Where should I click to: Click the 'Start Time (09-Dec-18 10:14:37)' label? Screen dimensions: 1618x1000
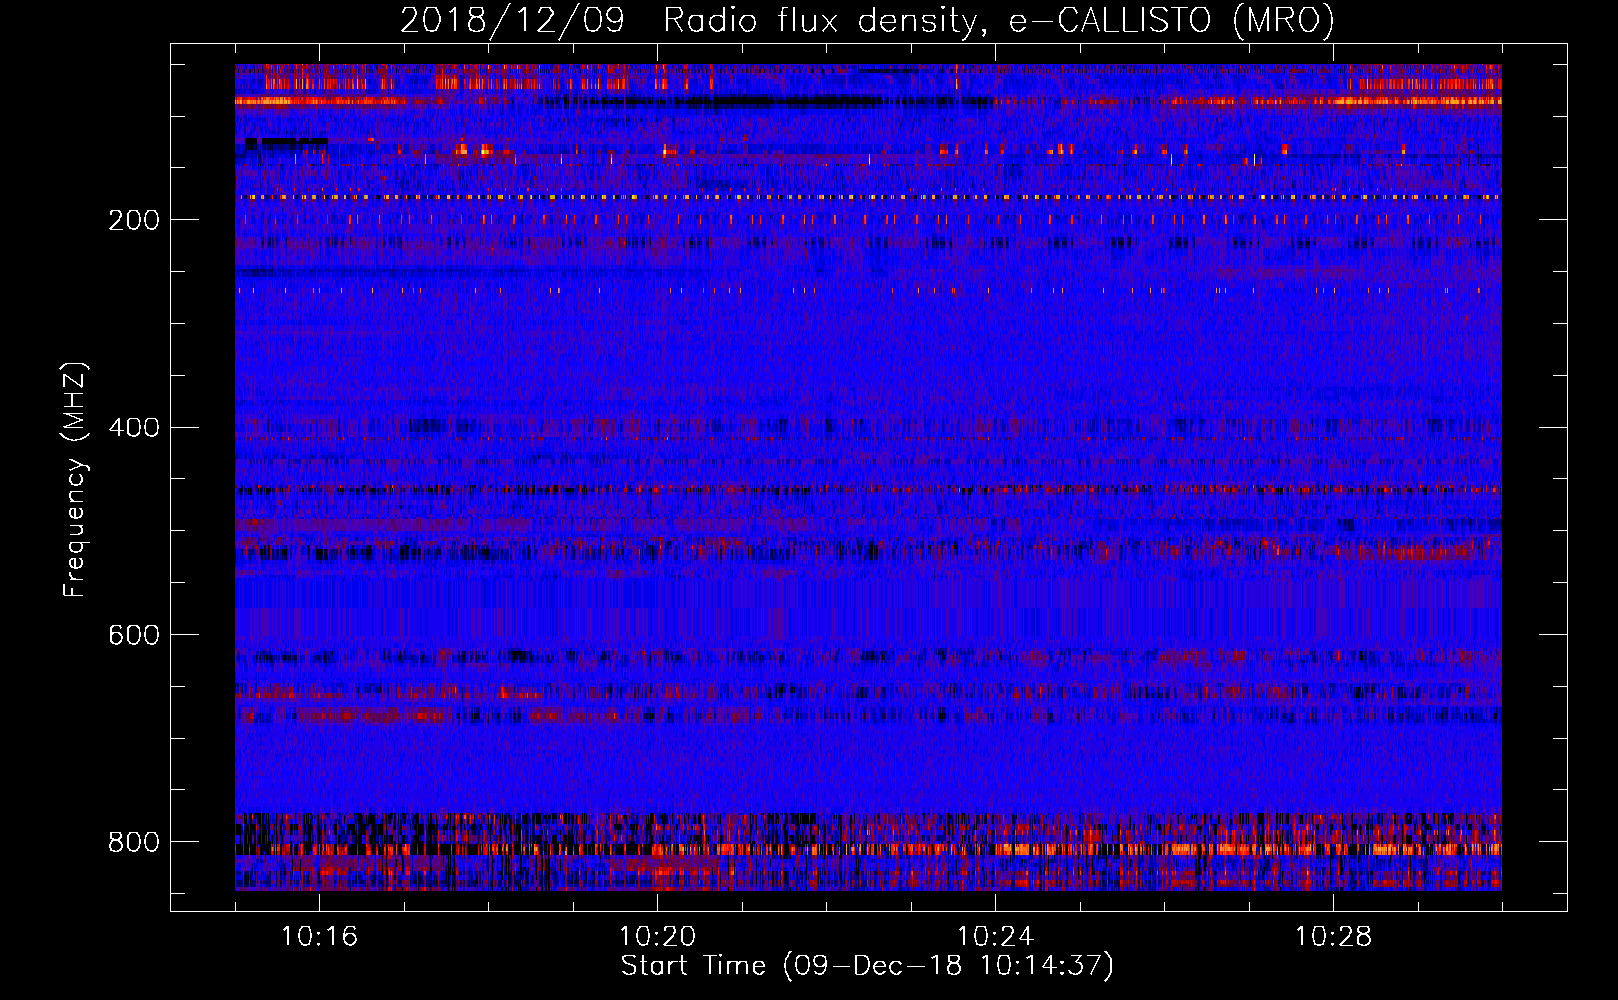coord(867,966)
